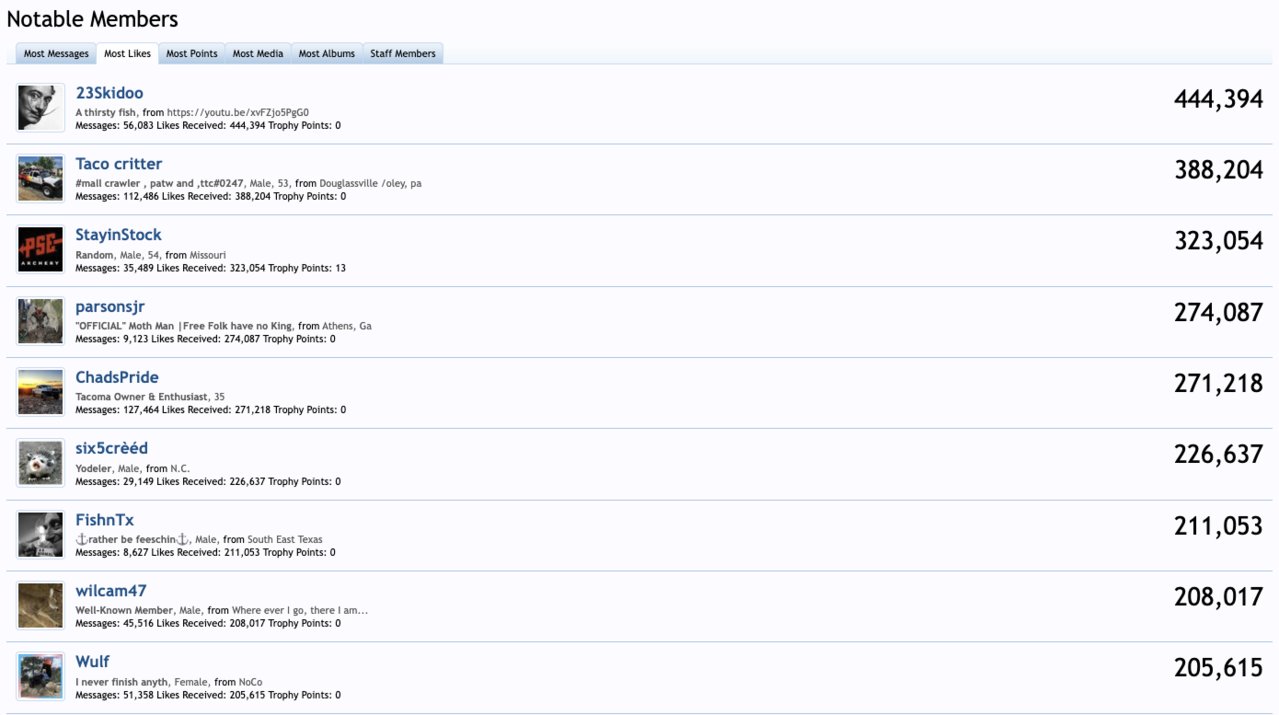Click the large 274,087 likes count

click(x=1219, y=313)
